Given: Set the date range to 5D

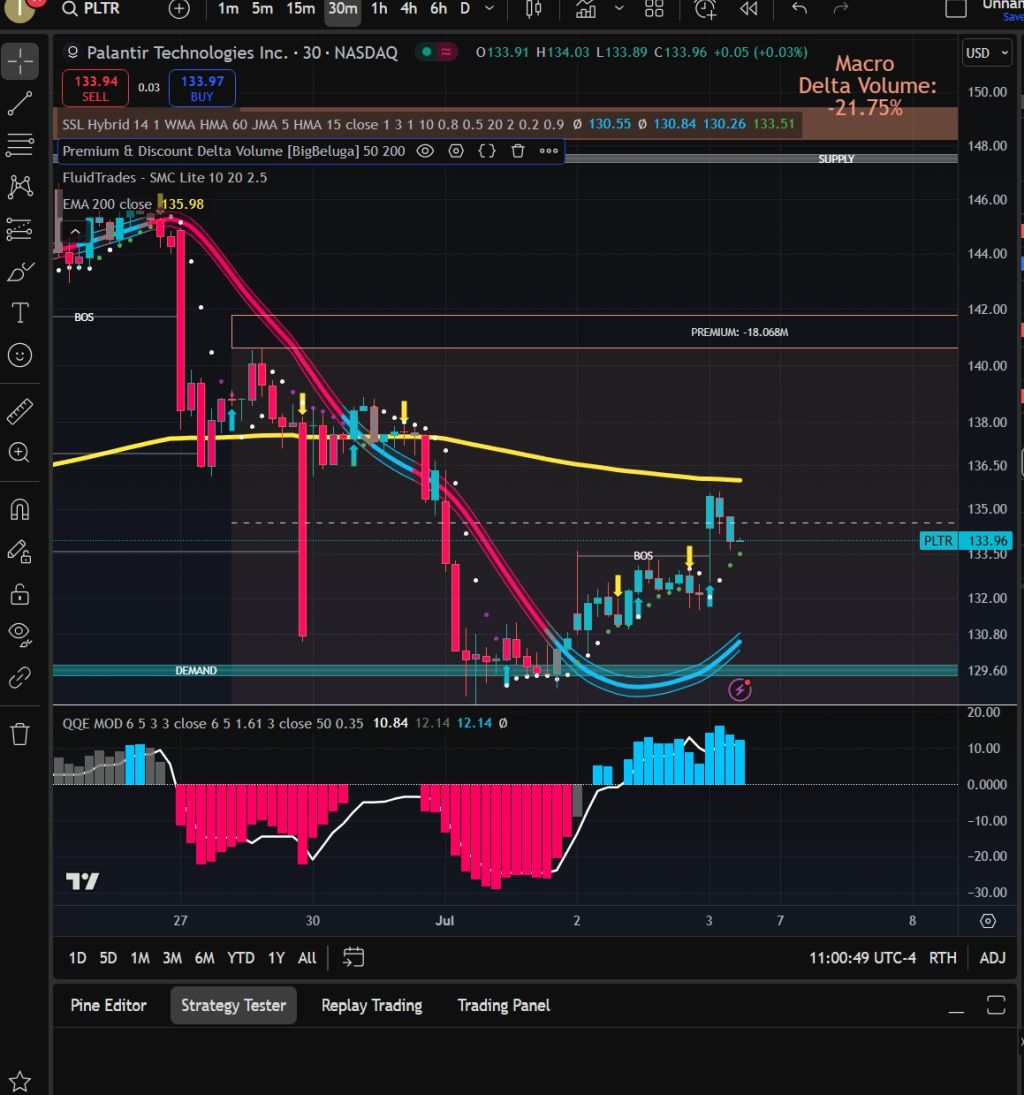Looking at the screenshot, I should tap(108, 957).
